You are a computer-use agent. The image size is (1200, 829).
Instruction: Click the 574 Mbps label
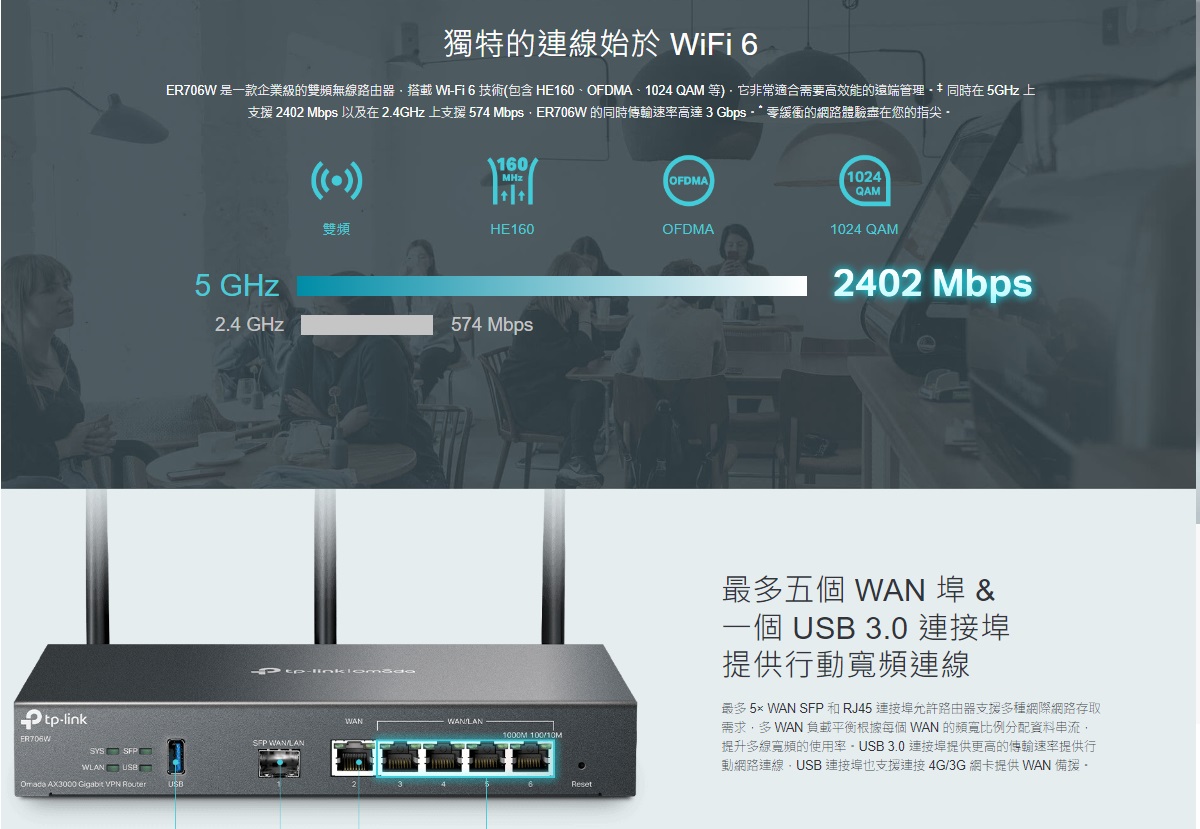point(492,325)
